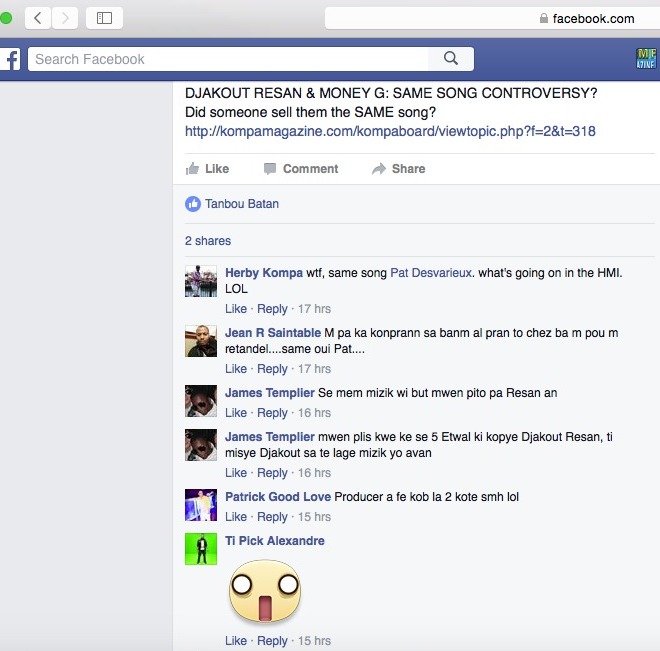
Task: Like Jean R Saintable's comment
Action: pyautogui.click(x=236, y=369)
